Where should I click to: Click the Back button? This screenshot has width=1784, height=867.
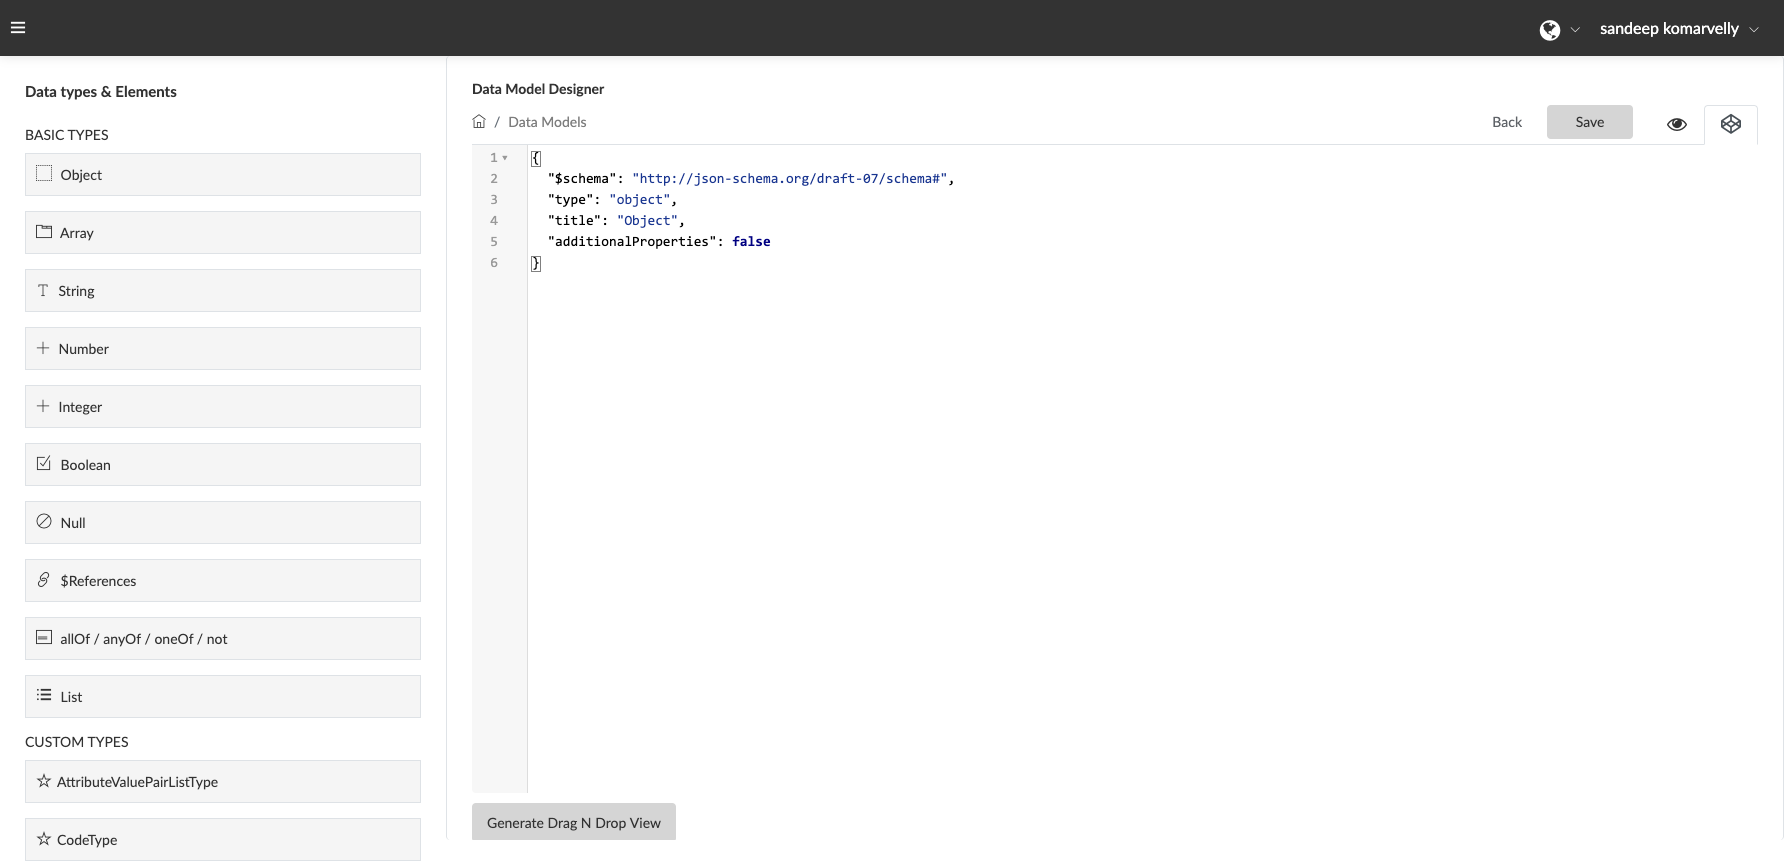1506,122
